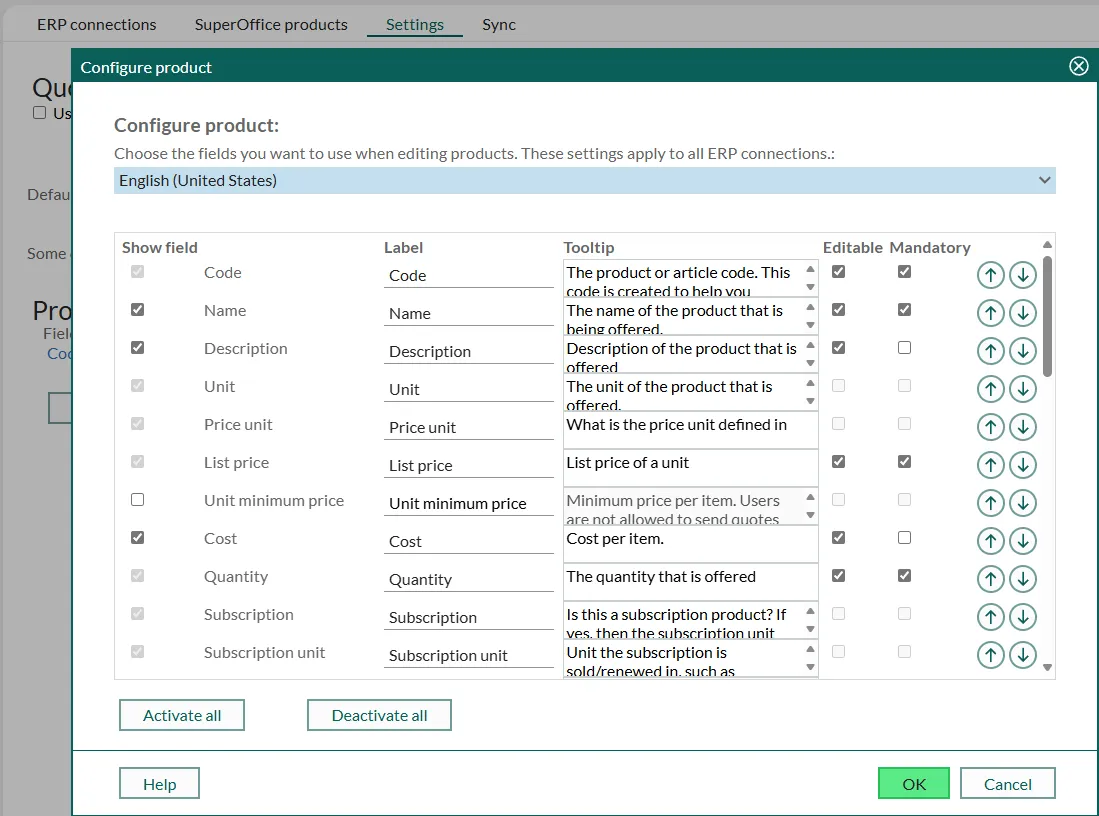Click the Description label input field
Viewport: 1099px width, 816px height.
coord(468,352)
